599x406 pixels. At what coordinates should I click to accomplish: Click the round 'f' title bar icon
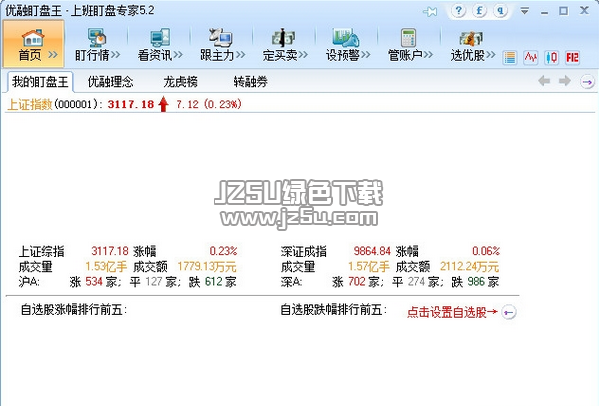tap(479, 11)
